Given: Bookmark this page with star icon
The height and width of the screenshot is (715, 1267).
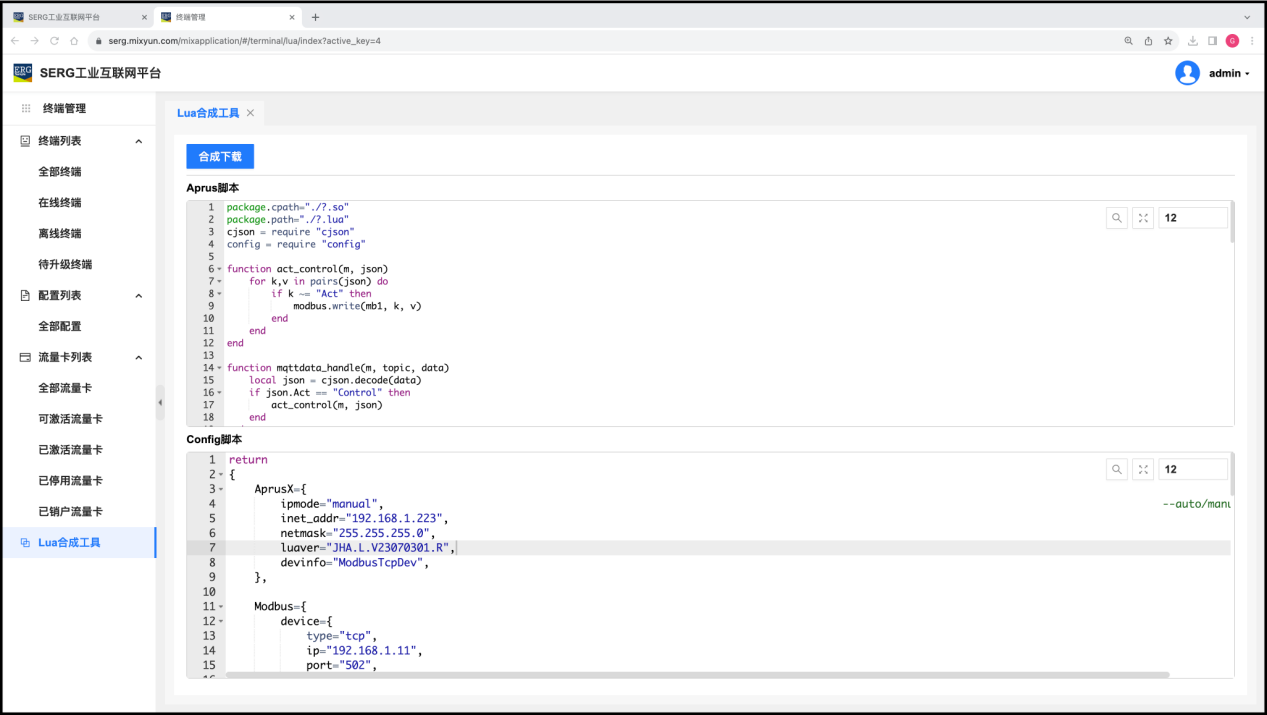Looking at the screenshot, I should click(1168, 41).
